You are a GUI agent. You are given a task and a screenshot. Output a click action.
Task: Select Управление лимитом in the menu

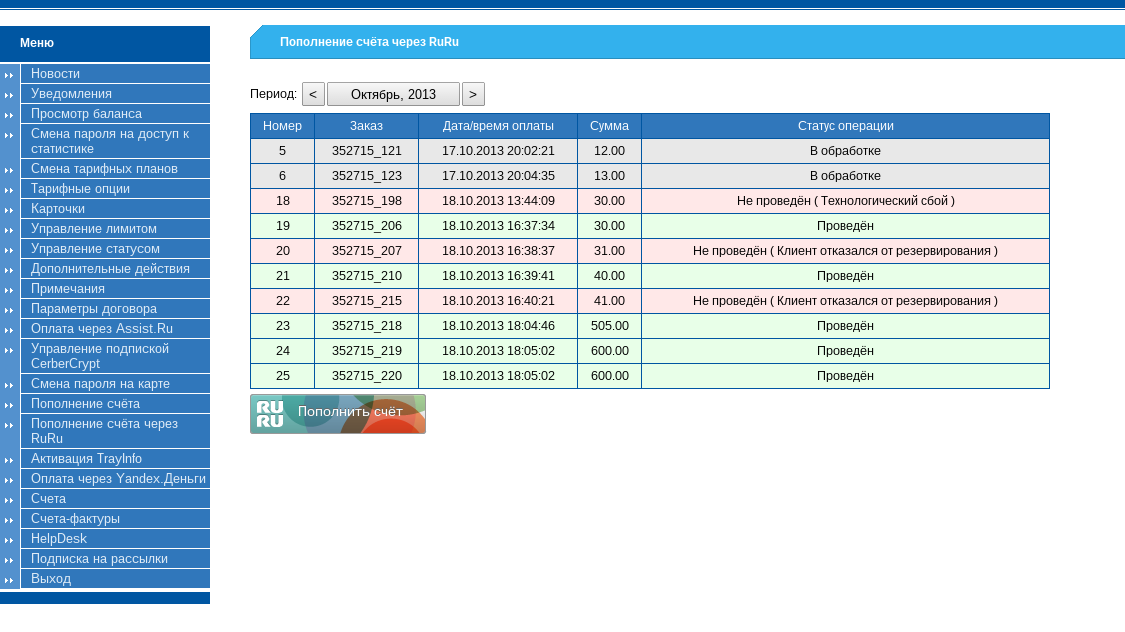coord(93,229)
